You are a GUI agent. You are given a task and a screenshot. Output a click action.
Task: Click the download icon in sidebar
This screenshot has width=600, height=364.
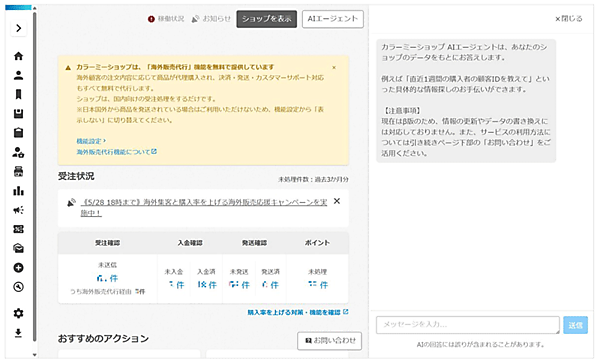[18, 333]
